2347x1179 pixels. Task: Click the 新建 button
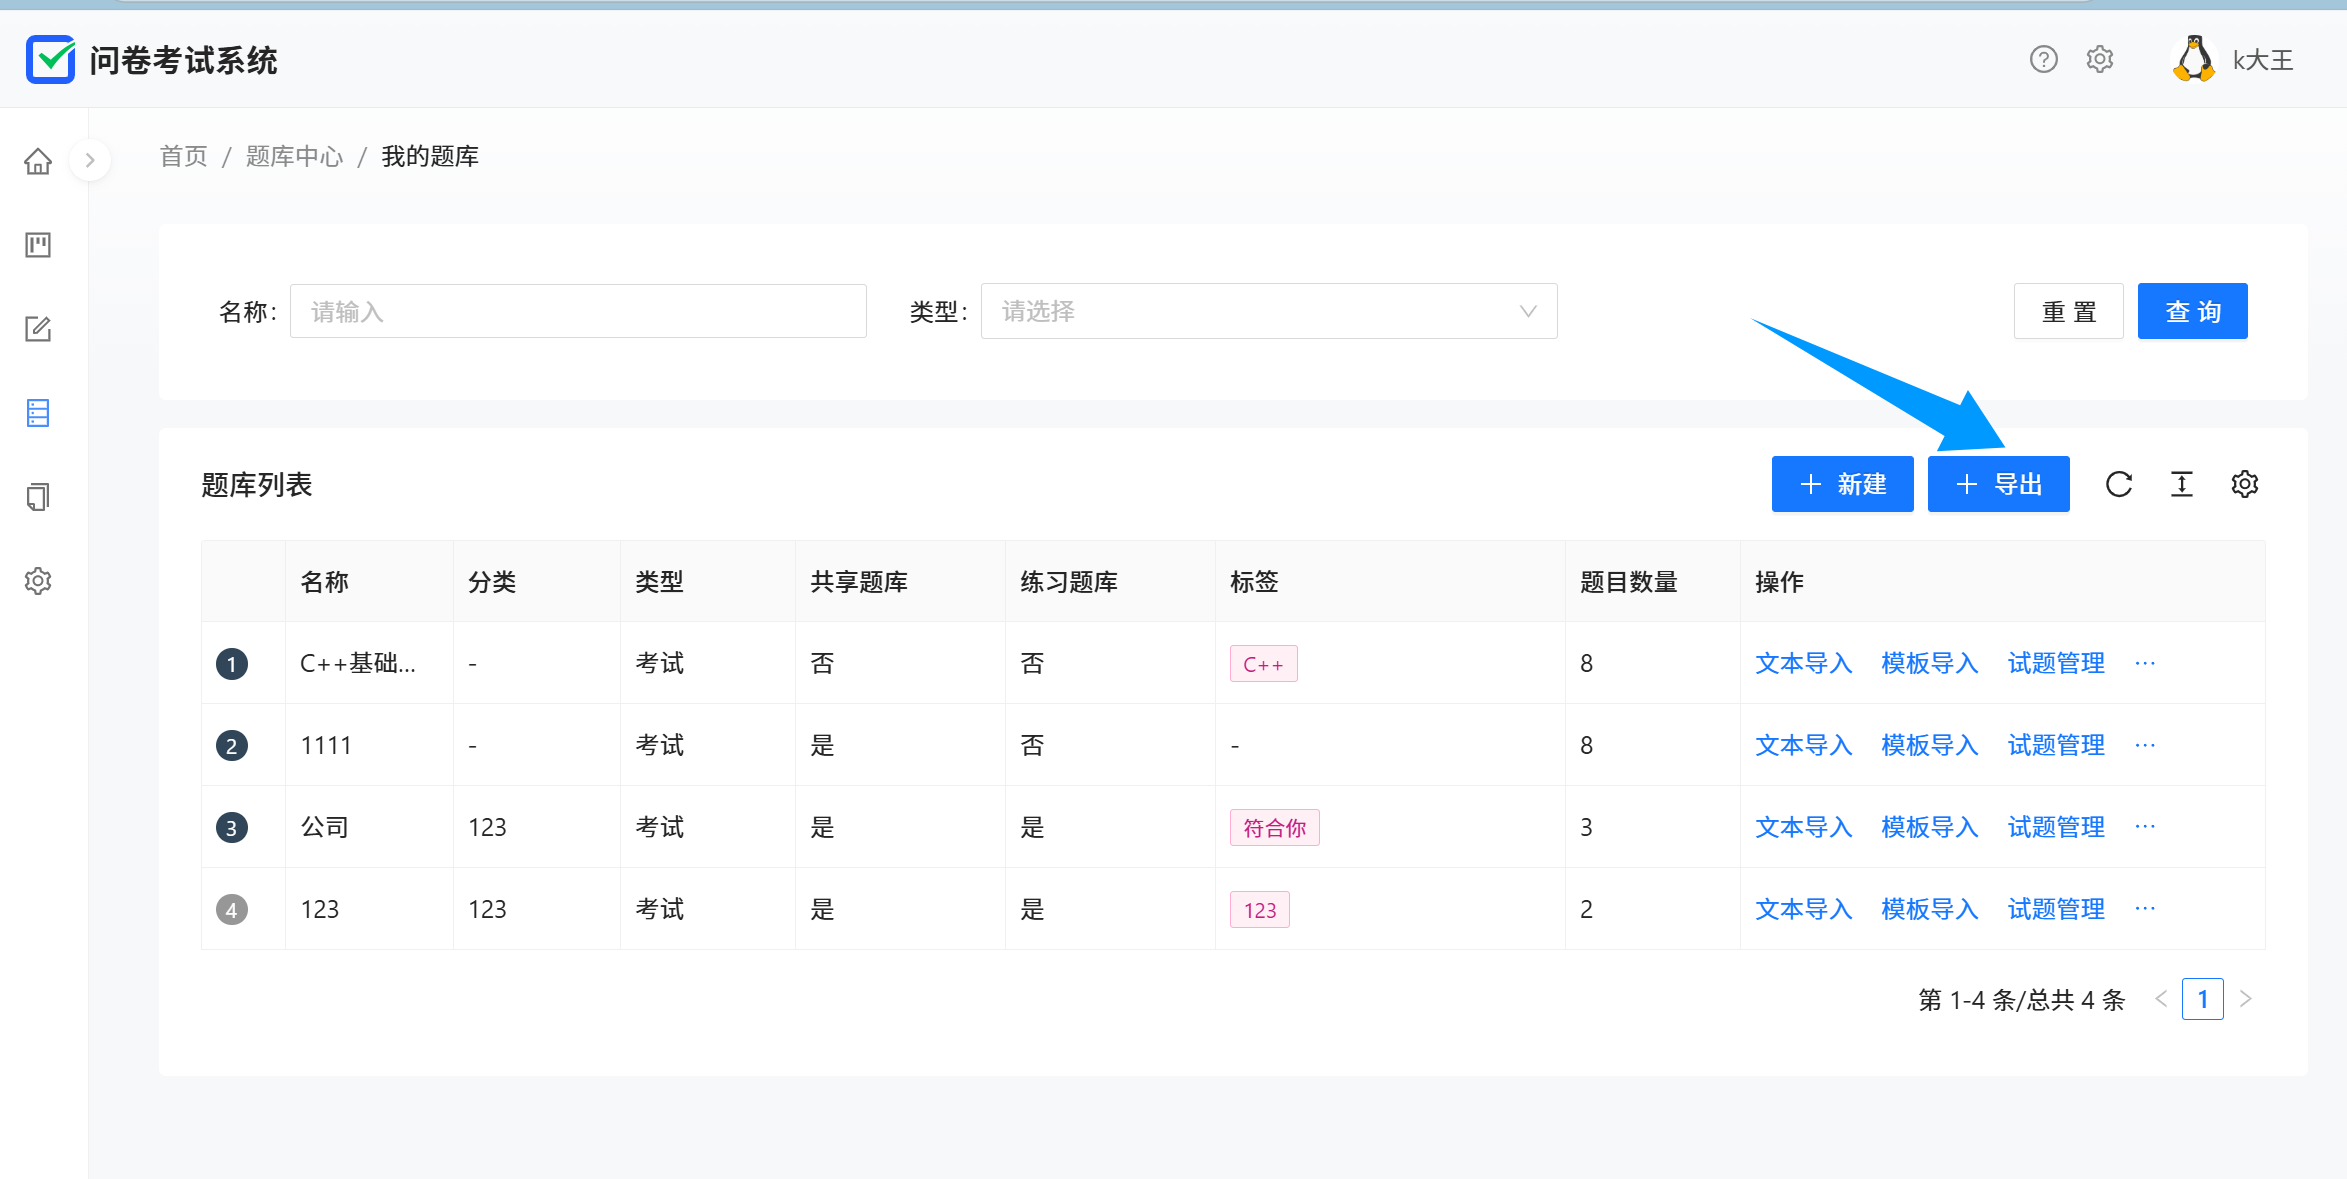[1842, 484]
